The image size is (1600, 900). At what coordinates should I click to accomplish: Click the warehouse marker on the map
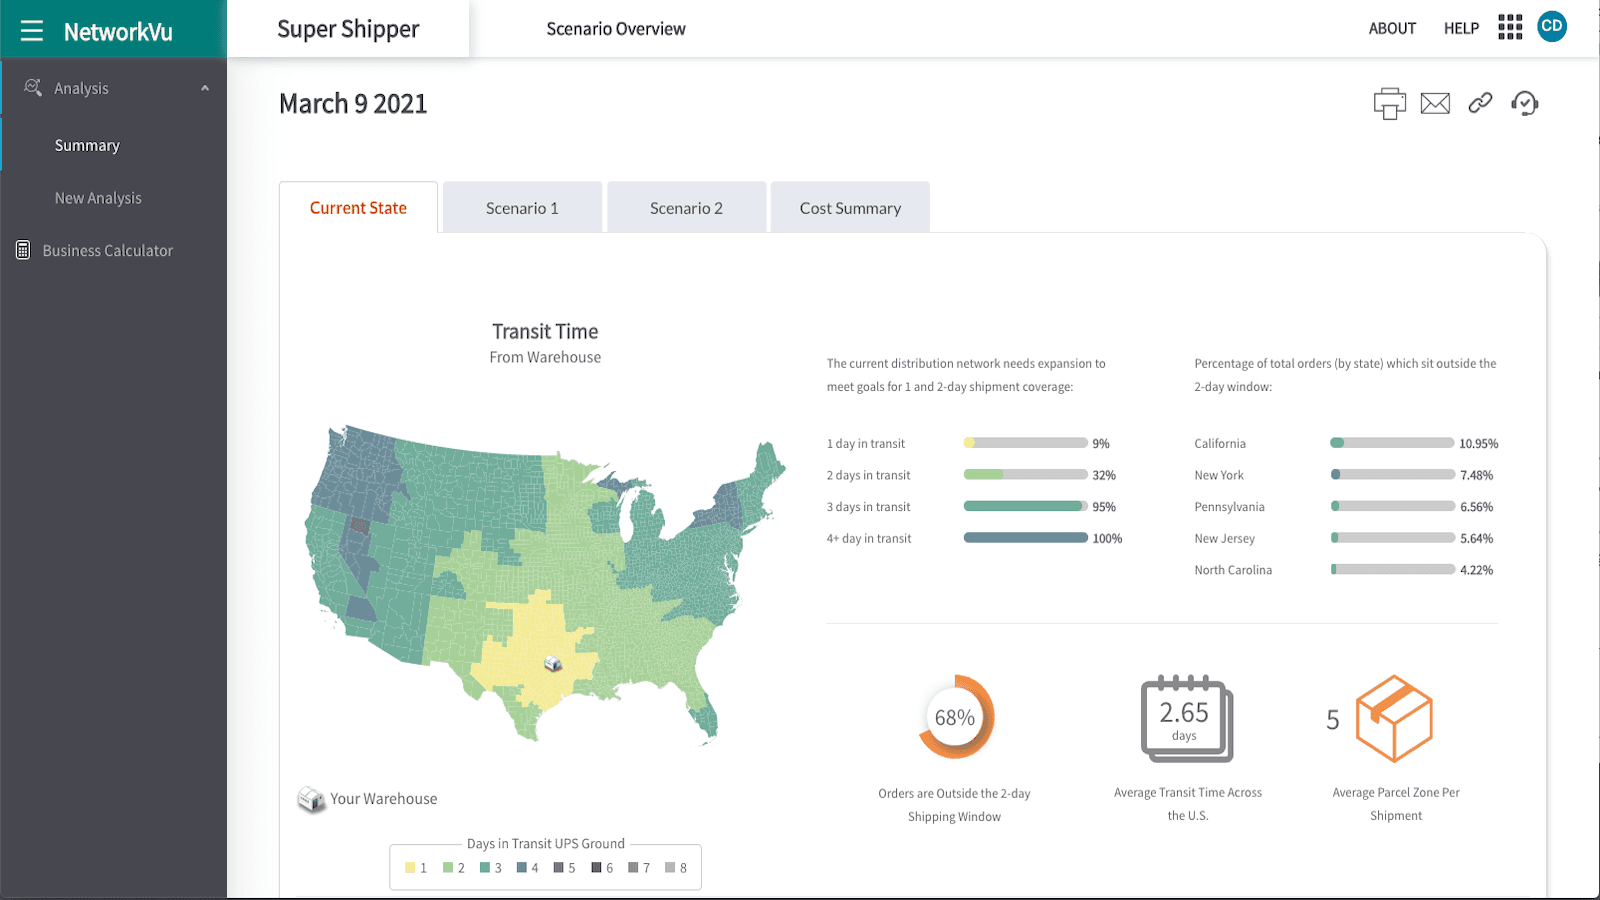pyautogui.click(x=551, y=663)
